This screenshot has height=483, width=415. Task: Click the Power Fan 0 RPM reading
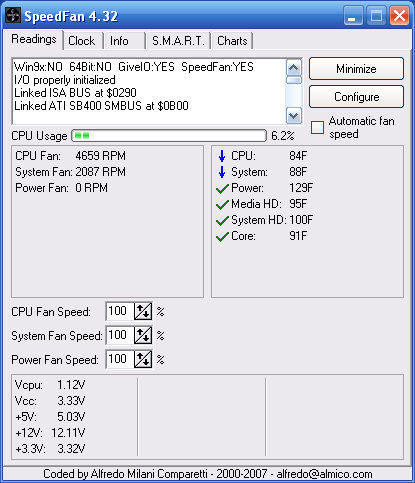[x=62, y=188]
